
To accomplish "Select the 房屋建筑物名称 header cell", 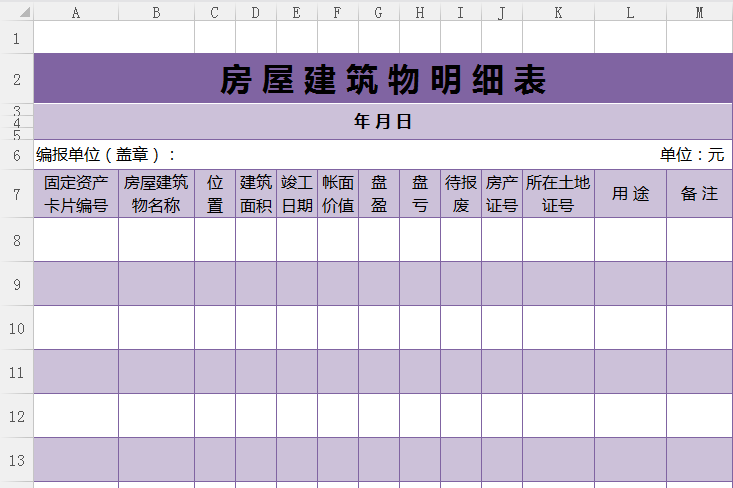I will click(x=156, y=194).
